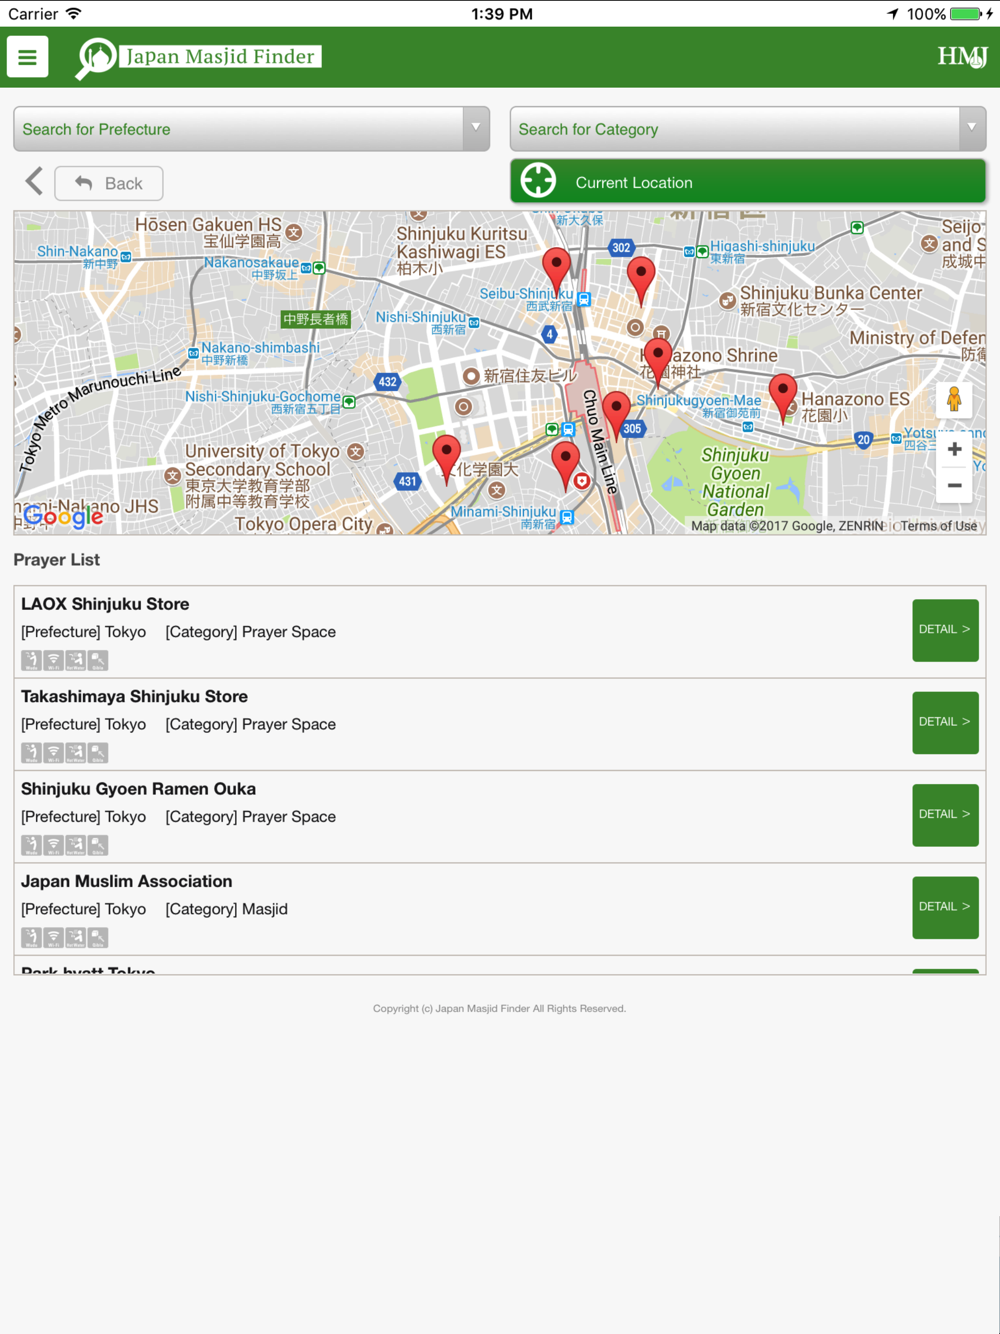The width and height of the screenshot is (1000, 1334).
Task: Click the left chevron arrow beside Back
Action: pos(34,182)
